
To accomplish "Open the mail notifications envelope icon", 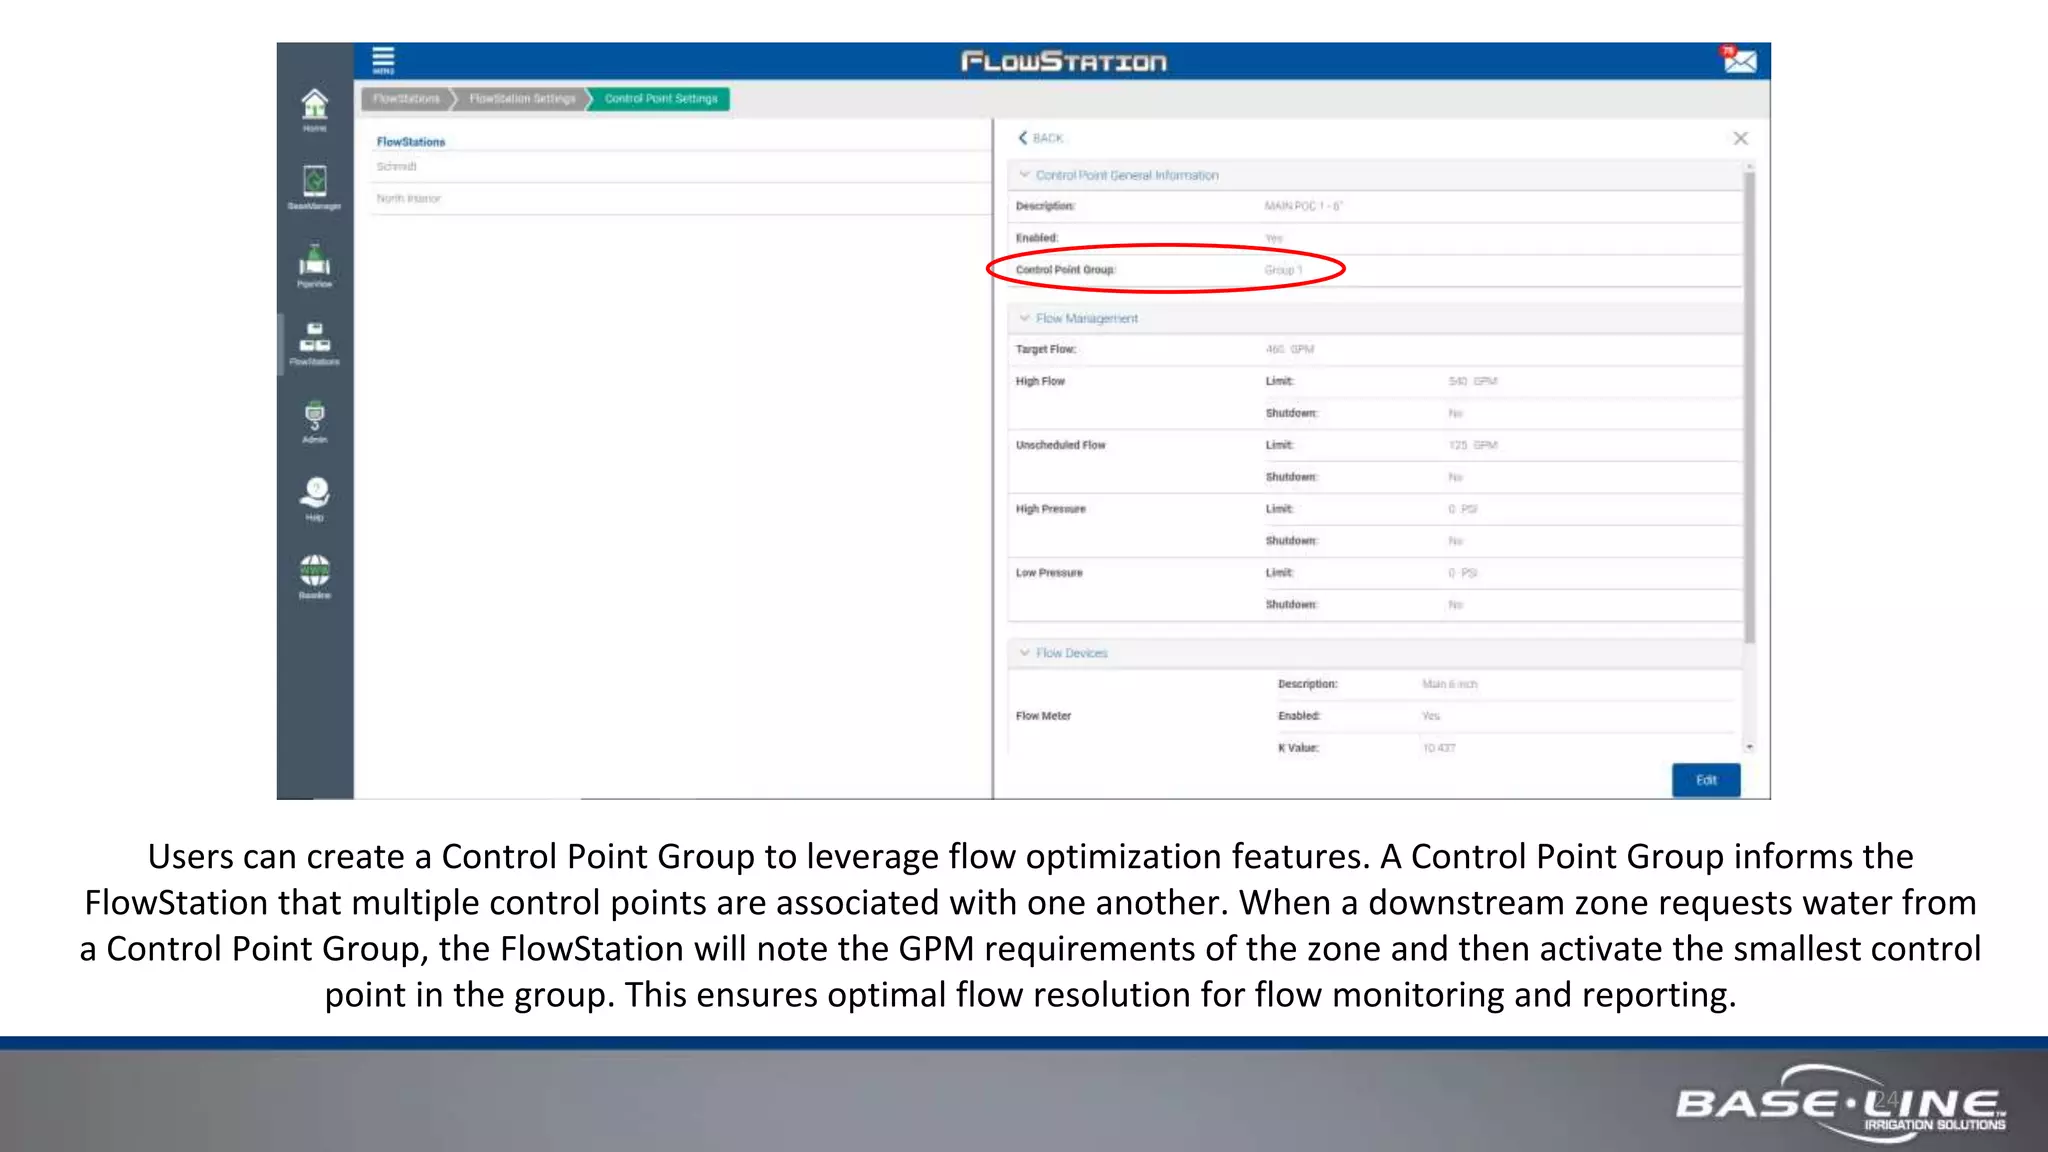I will (1739, 60).
